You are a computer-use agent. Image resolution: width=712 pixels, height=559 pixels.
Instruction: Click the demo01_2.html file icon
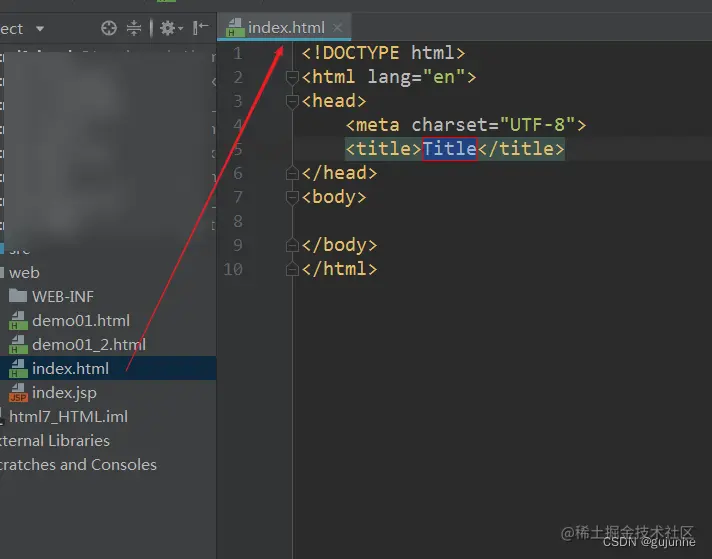click(18, 345)
